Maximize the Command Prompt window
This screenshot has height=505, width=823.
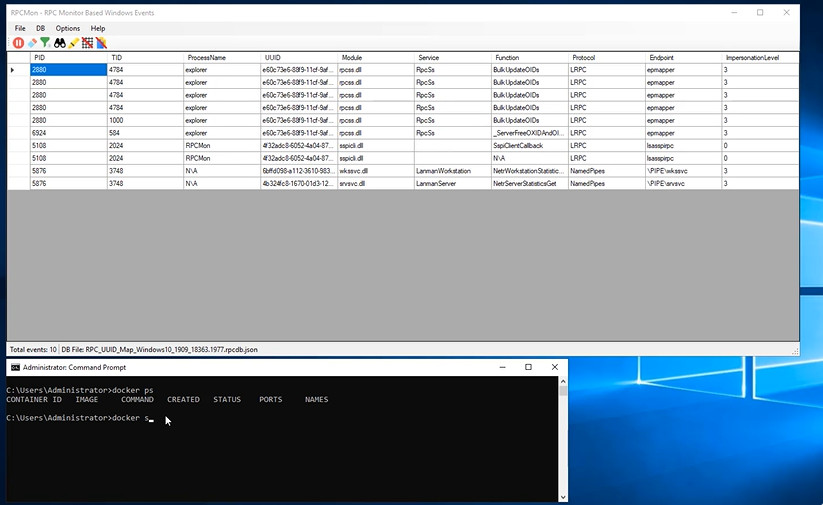[529, 367]
